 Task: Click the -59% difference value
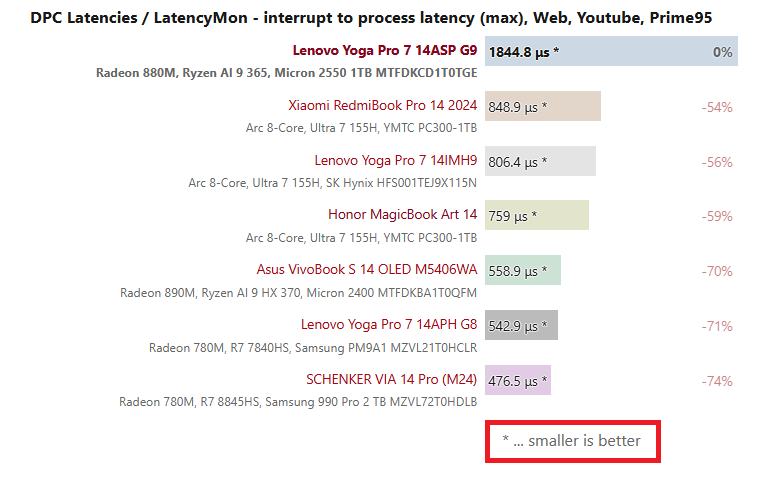point(717,216)
